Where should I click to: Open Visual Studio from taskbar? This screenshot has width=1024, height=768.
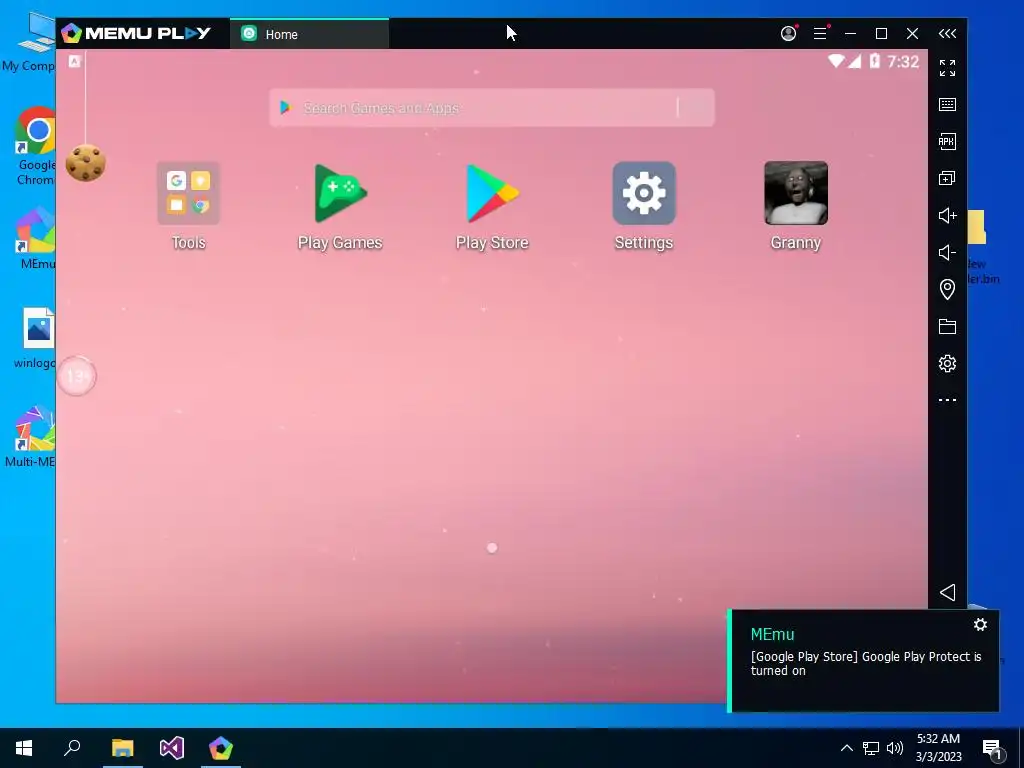click(172, 748)
